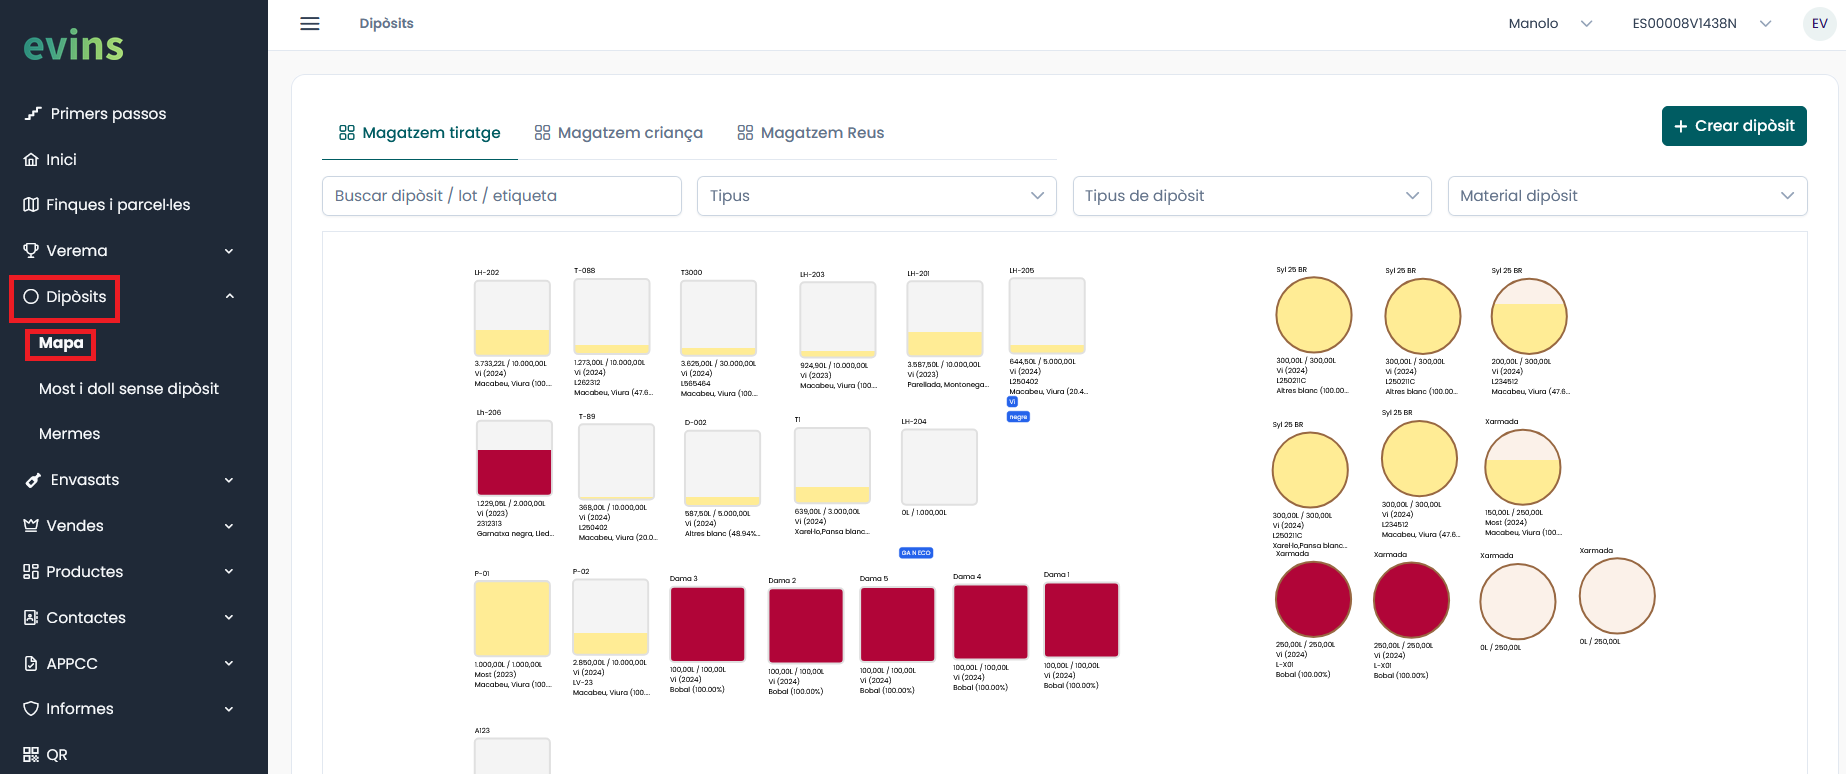Viewport: 1846px width, 774px height.
Task: Select tank T-088 on the map
Action: tap(612, 316)
